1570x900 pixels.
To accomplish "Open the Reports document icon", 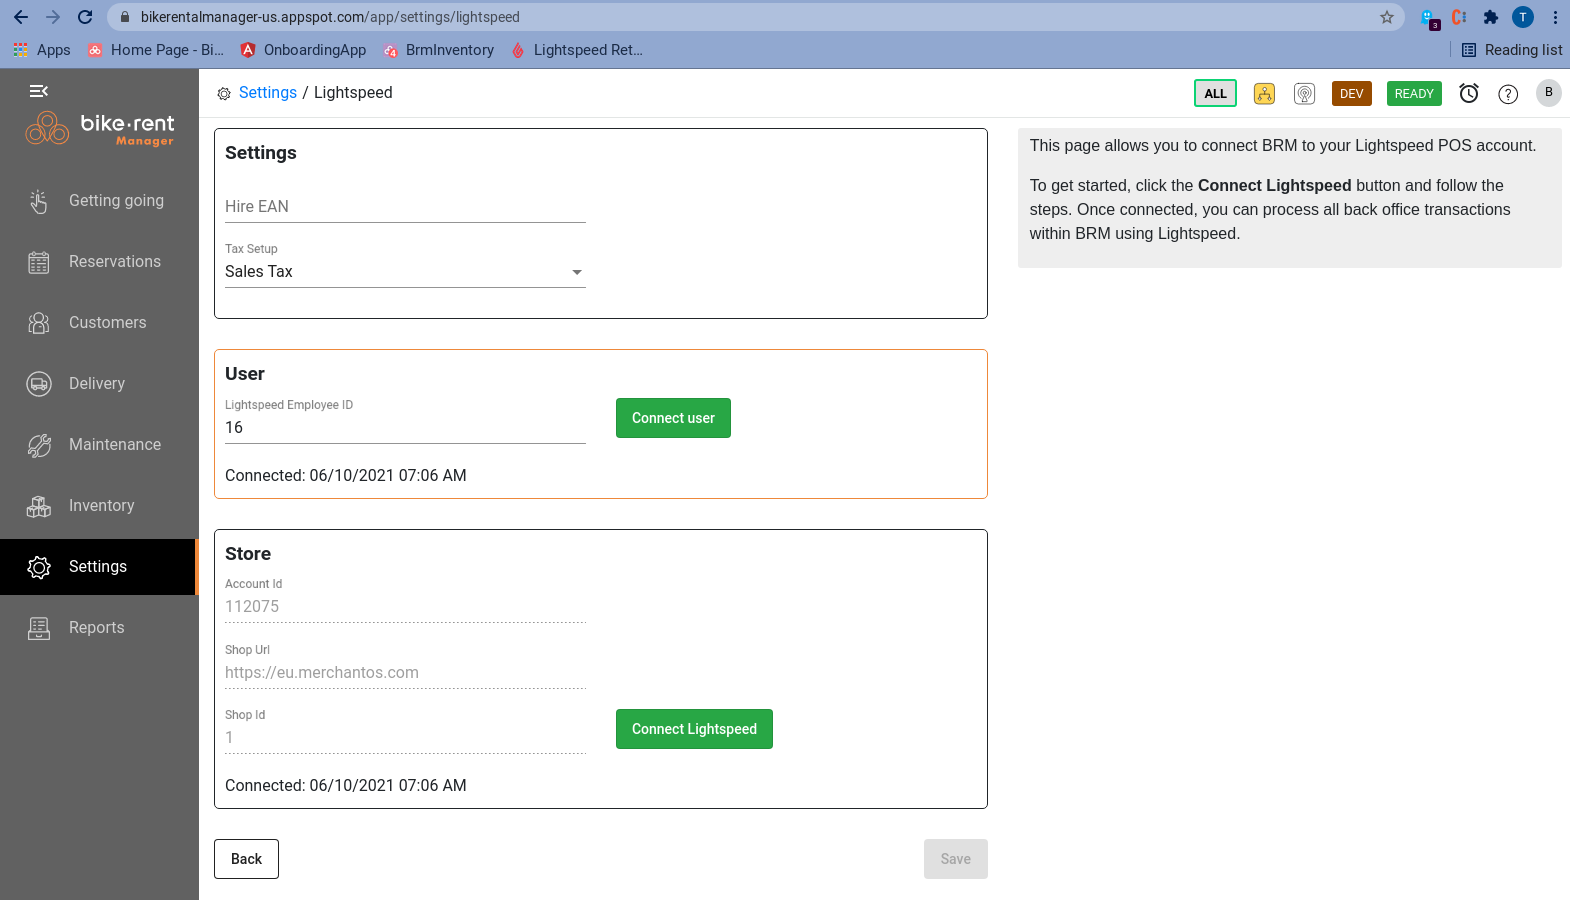I will 39,628.
